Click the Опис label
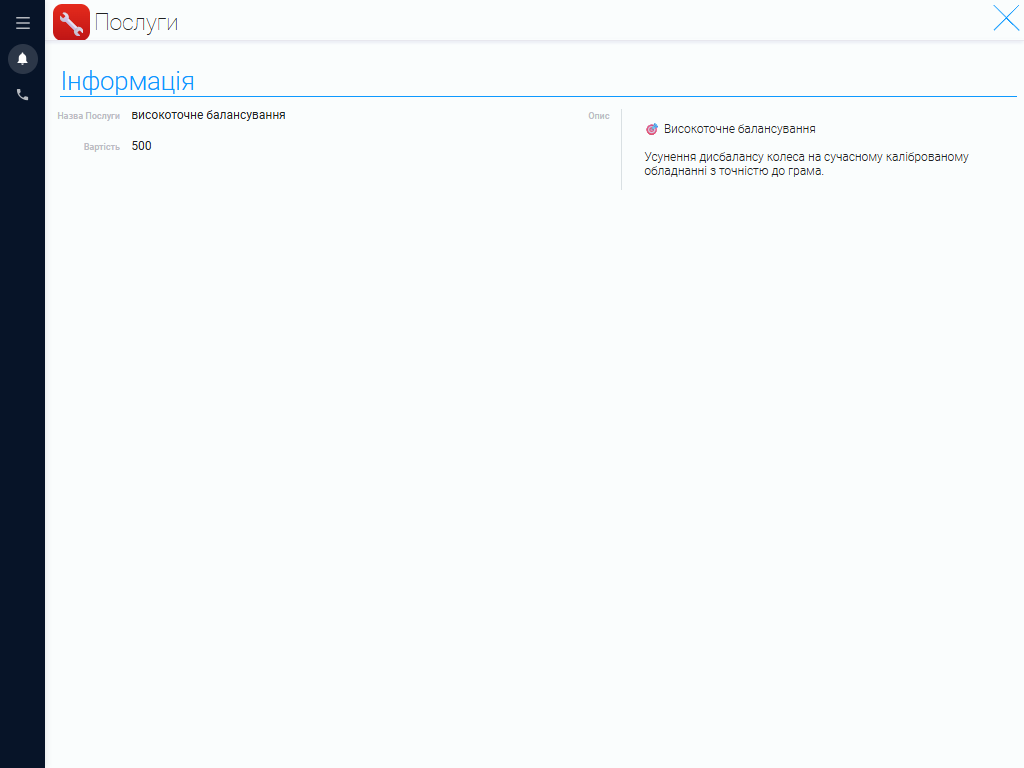This screenshot has height=768, width=1024. 599,116
